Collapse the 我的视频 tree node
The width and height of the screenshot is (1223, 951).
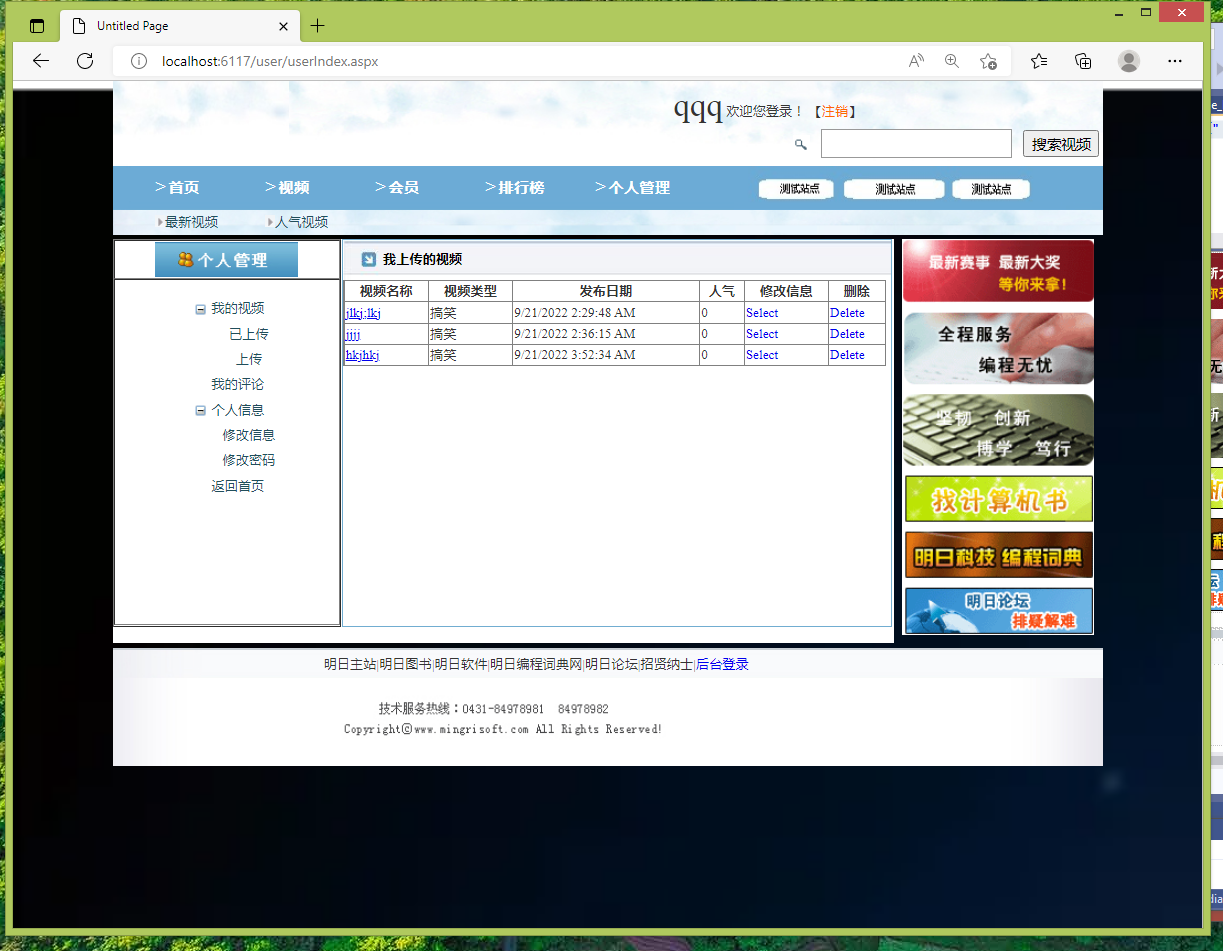coord(200,308)
